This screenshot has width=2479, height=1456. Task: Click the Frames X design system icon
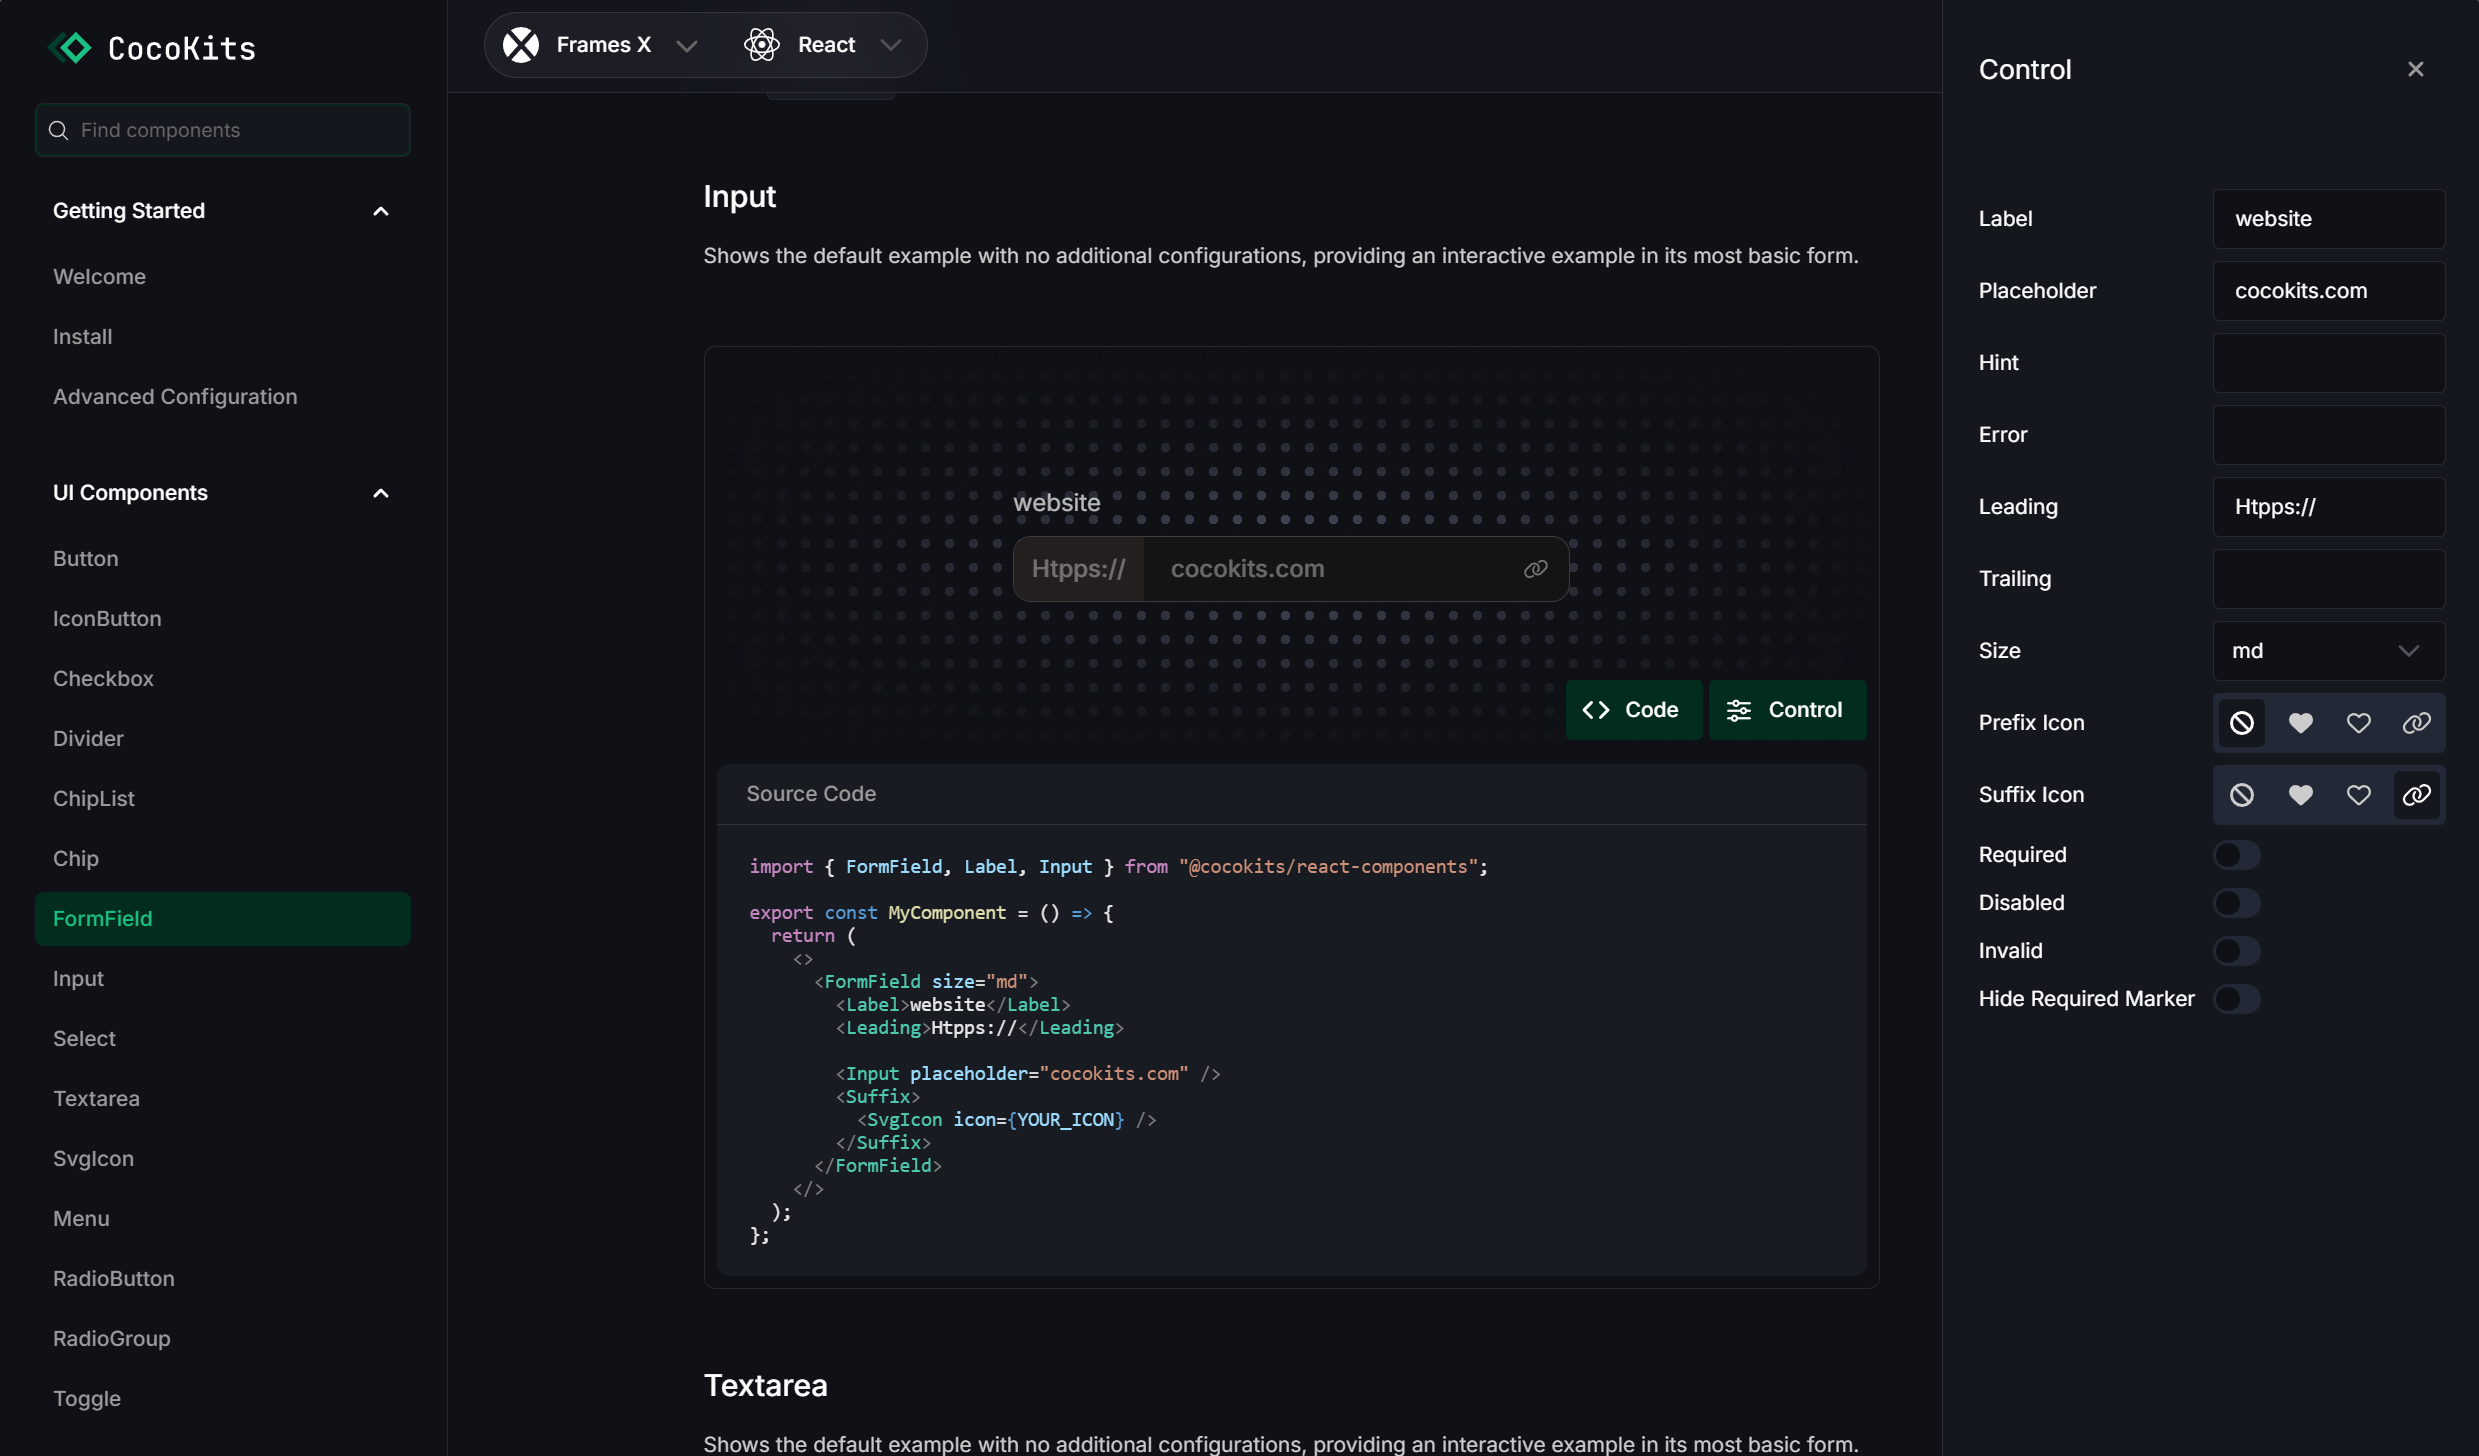[521, 44]
